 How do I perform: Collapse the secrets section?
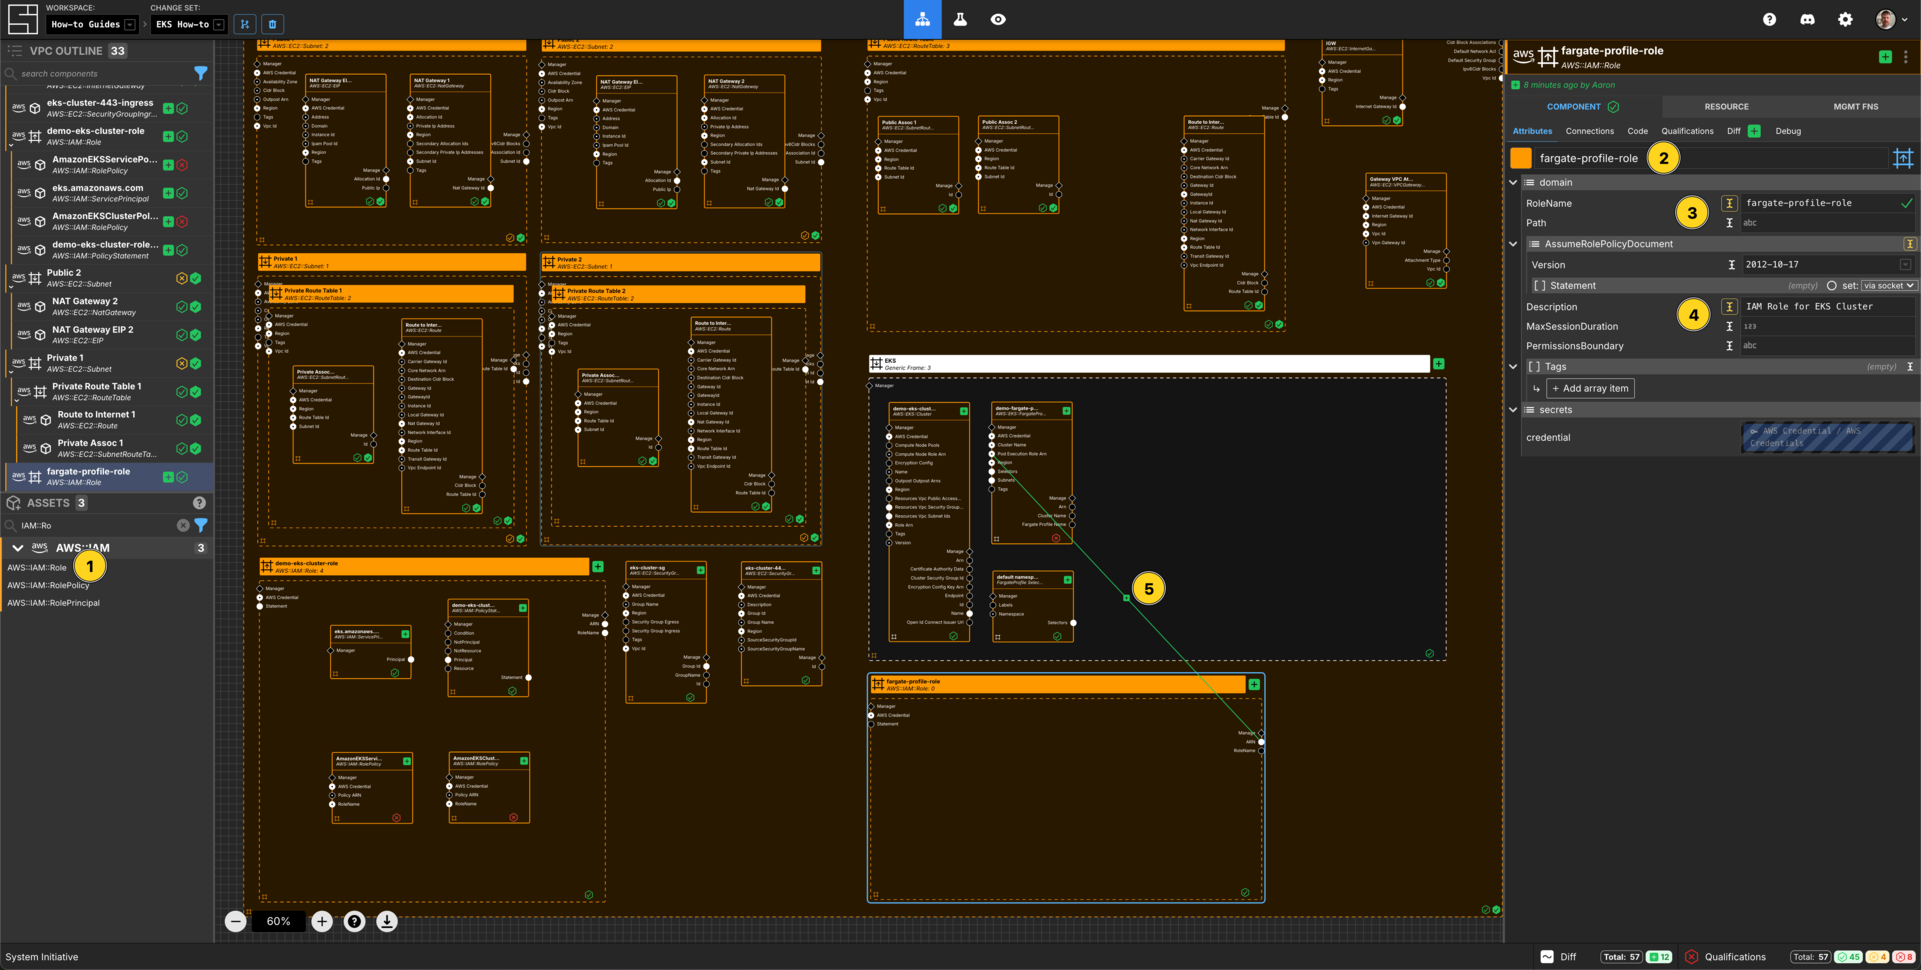tap(1513, 410)
